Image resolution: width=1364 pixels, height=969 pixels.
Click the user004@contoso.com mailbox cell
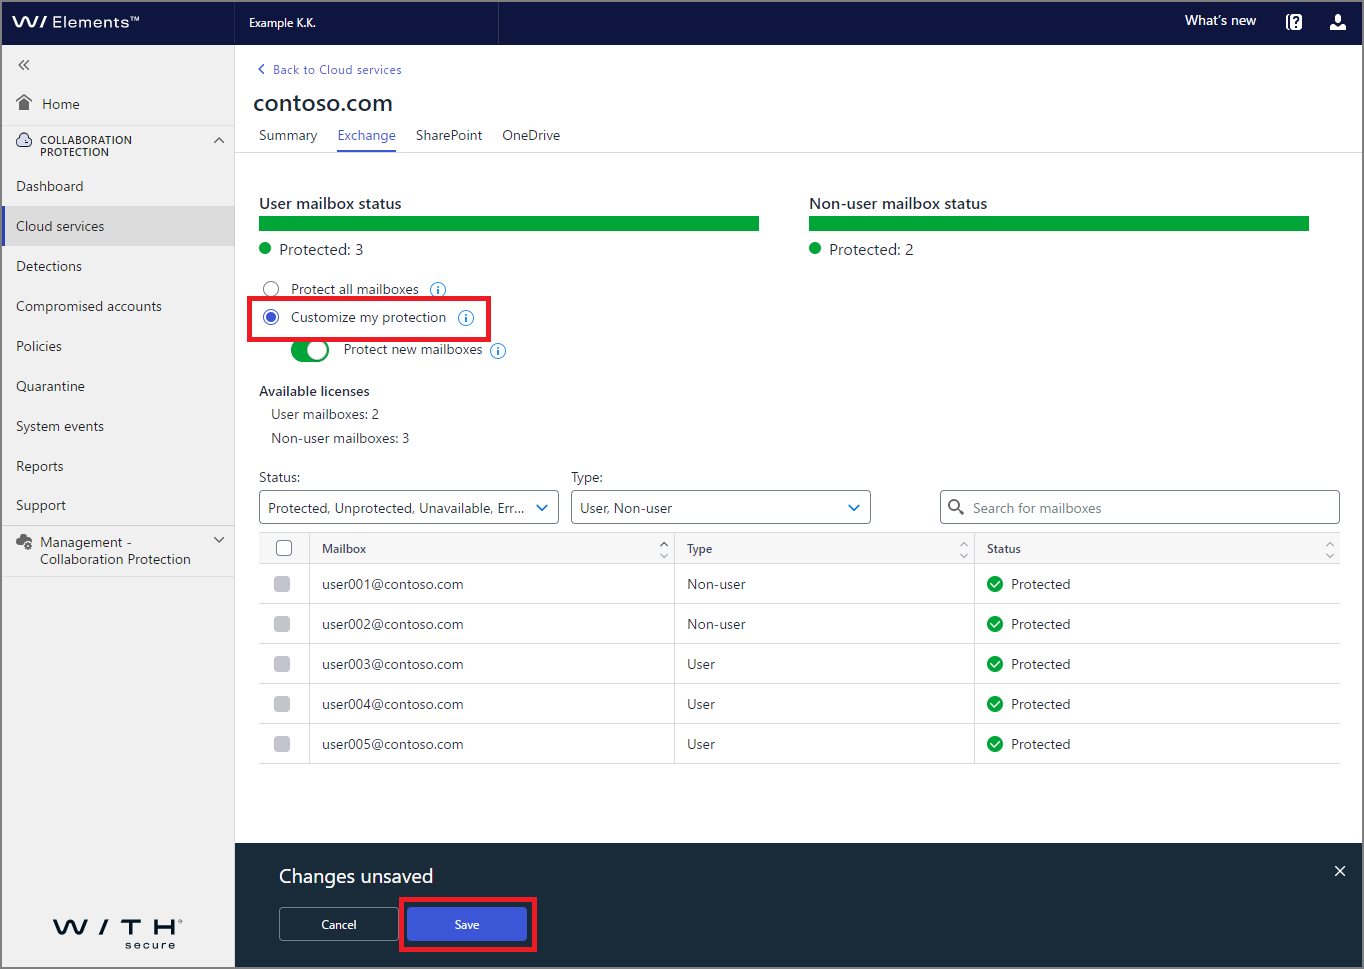492,704
